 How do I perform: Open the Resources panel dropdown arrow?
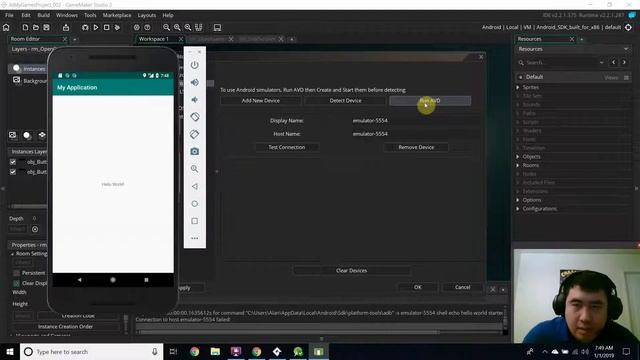pos(626,49)
